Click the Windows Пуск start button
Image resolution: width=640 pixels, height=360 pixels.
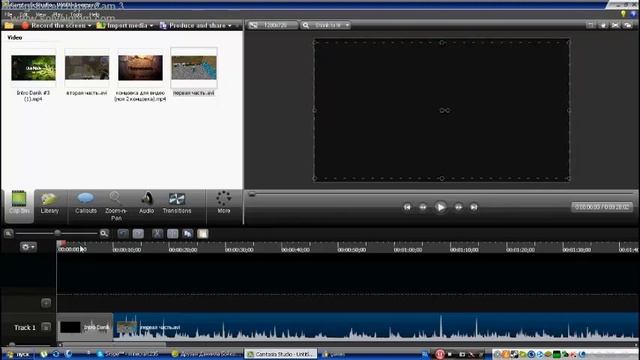coord(18,354)
